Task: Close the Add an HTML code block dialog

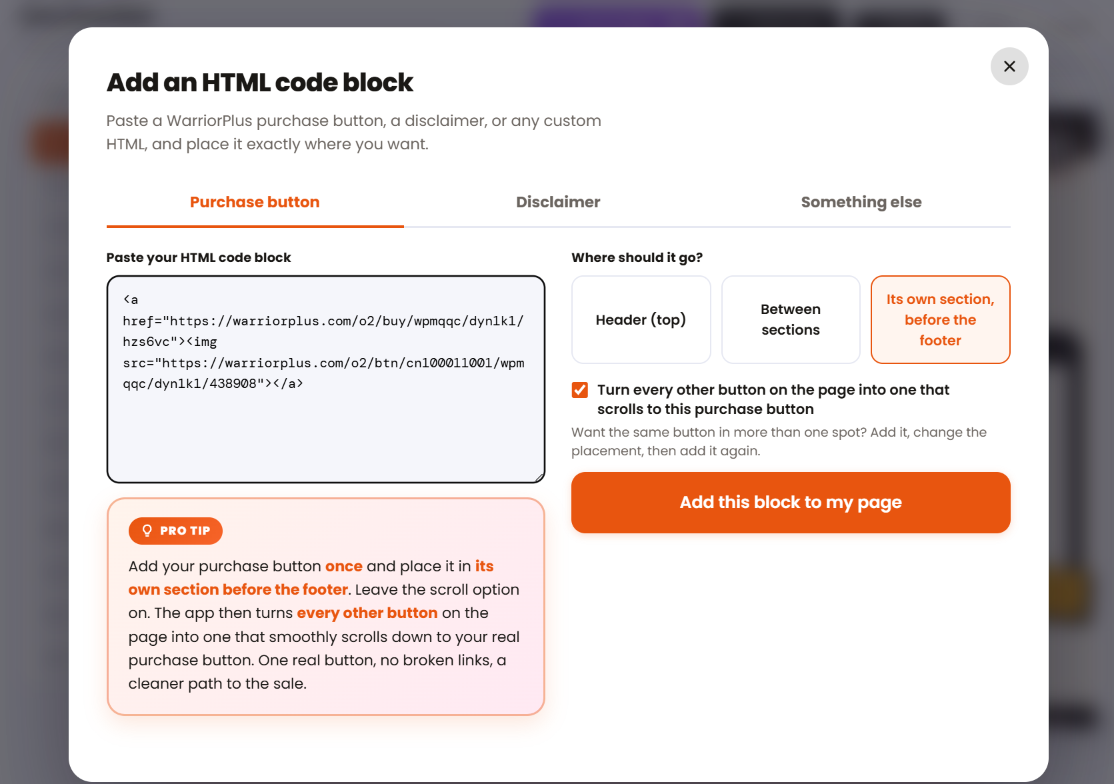Action: point(1009,66)
